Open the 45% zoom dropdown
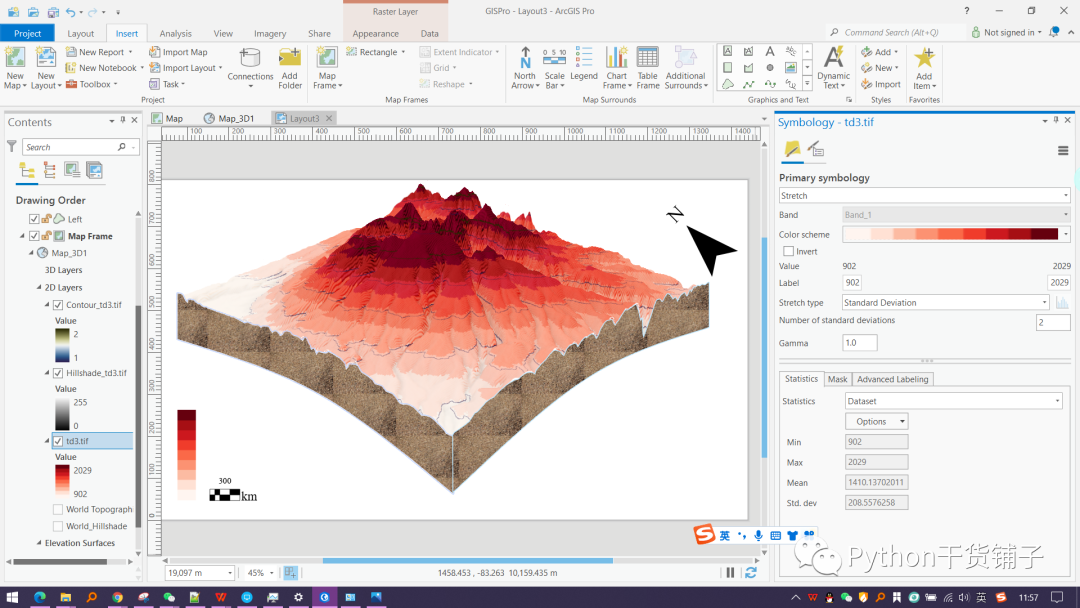 [x=271, y=573]
